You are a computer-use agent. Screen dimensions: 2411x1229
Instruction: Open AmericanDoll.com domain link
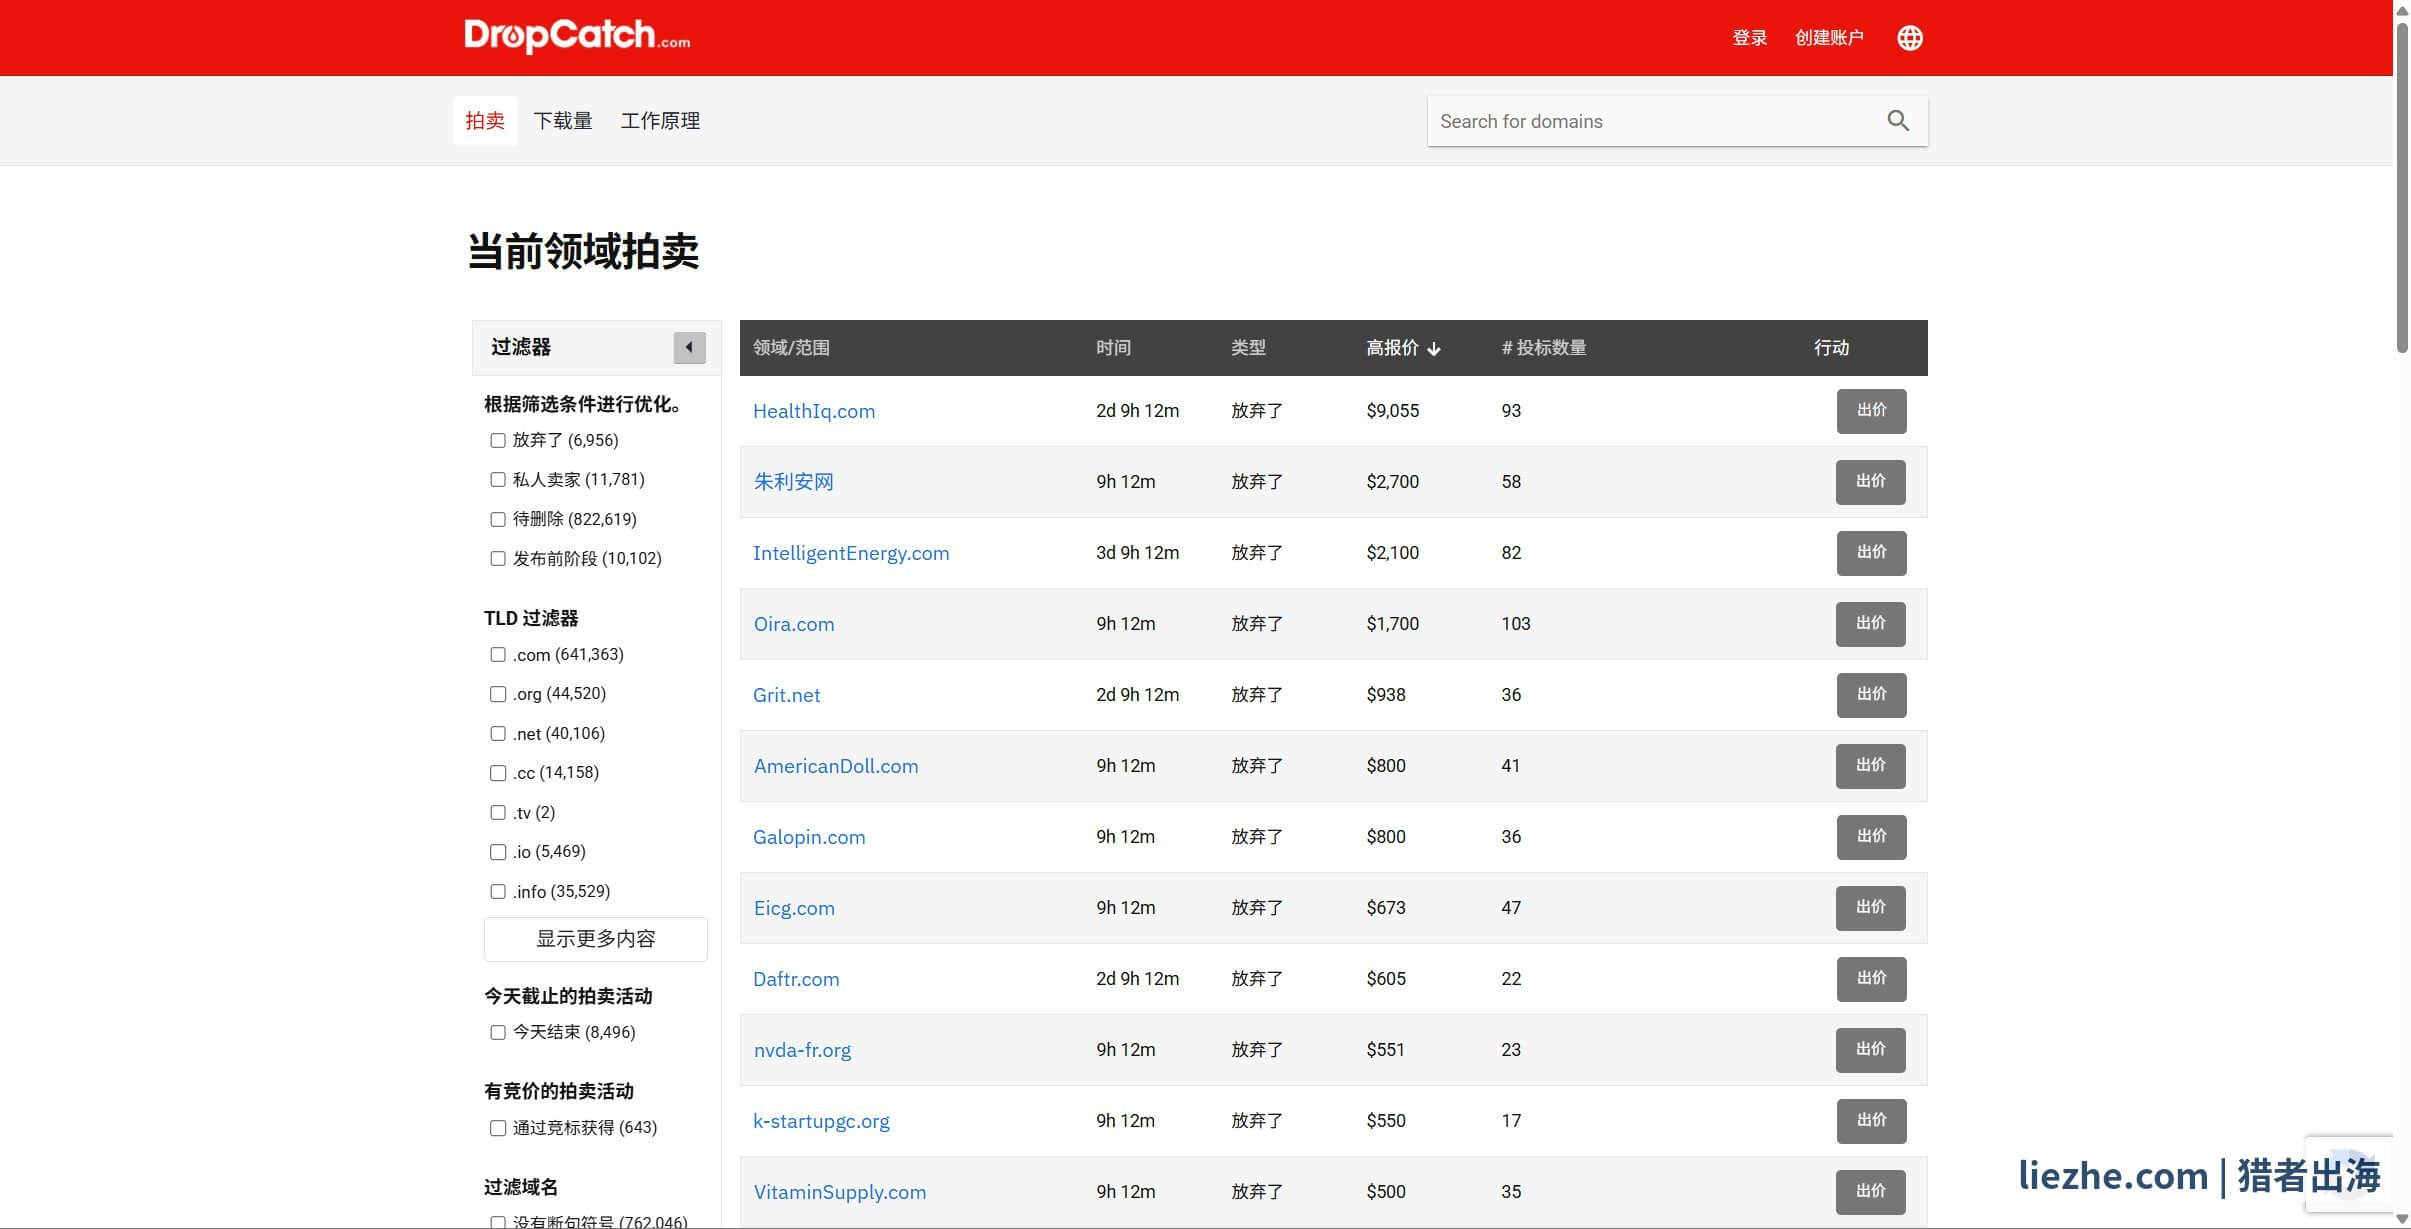[836, 766]
